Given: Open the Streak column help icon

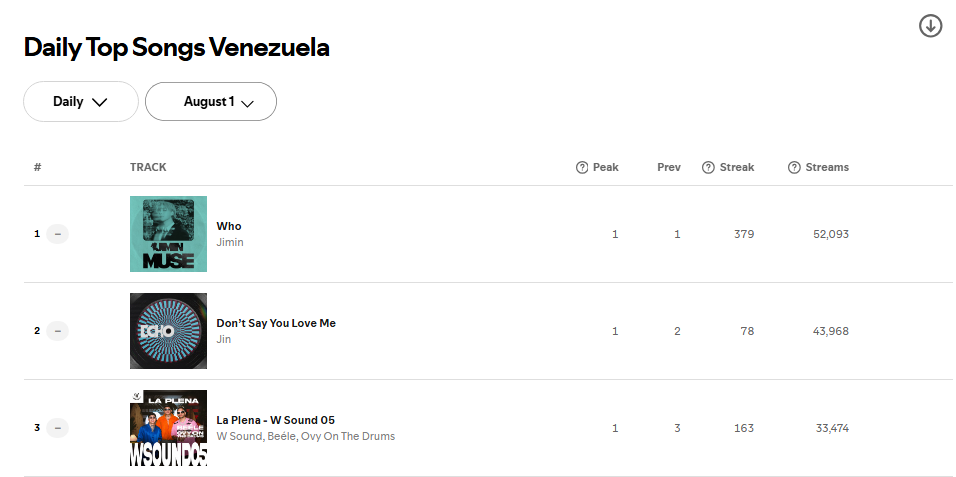Looking at the screenshot, I should (x=708, y=167).
